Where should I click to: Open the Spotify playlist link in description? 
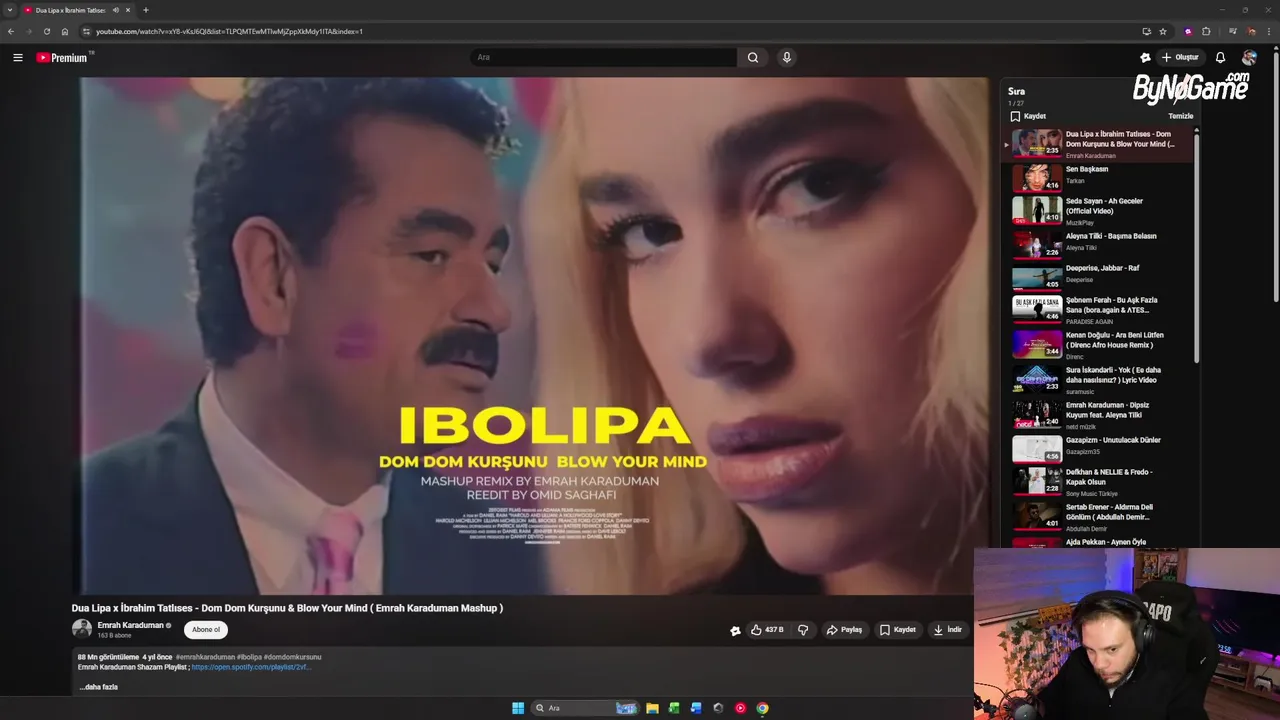click(251, 667)
